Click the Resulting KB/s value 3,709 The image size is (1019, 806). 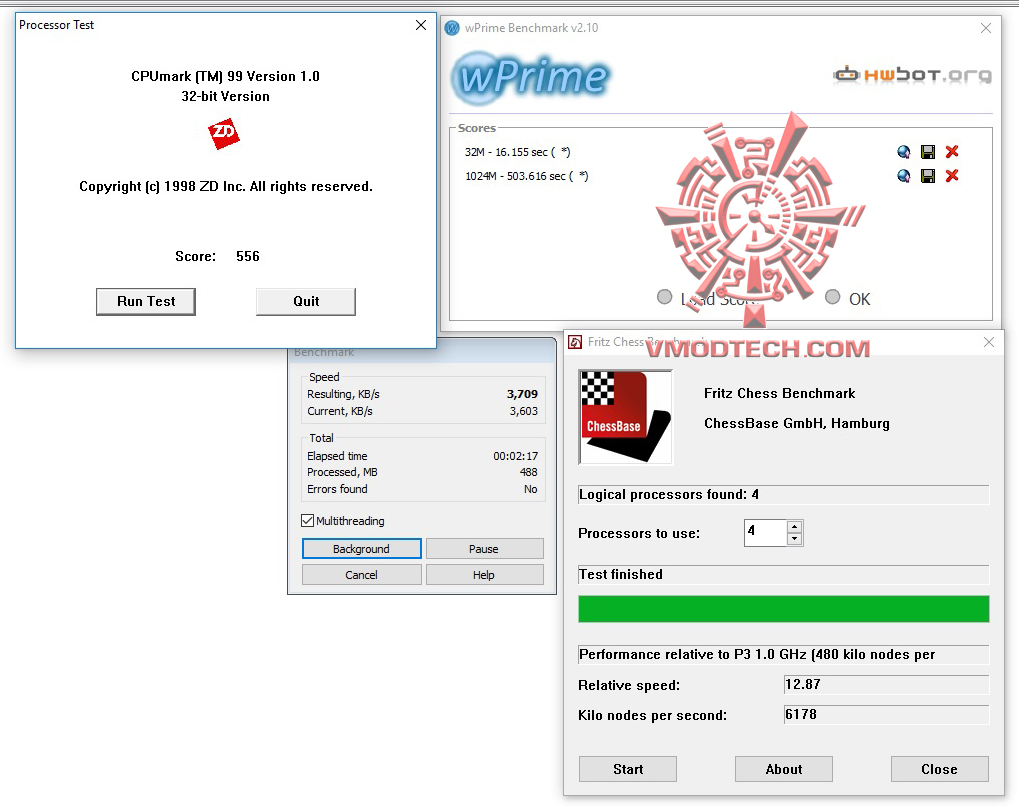(x=522, y=394)
